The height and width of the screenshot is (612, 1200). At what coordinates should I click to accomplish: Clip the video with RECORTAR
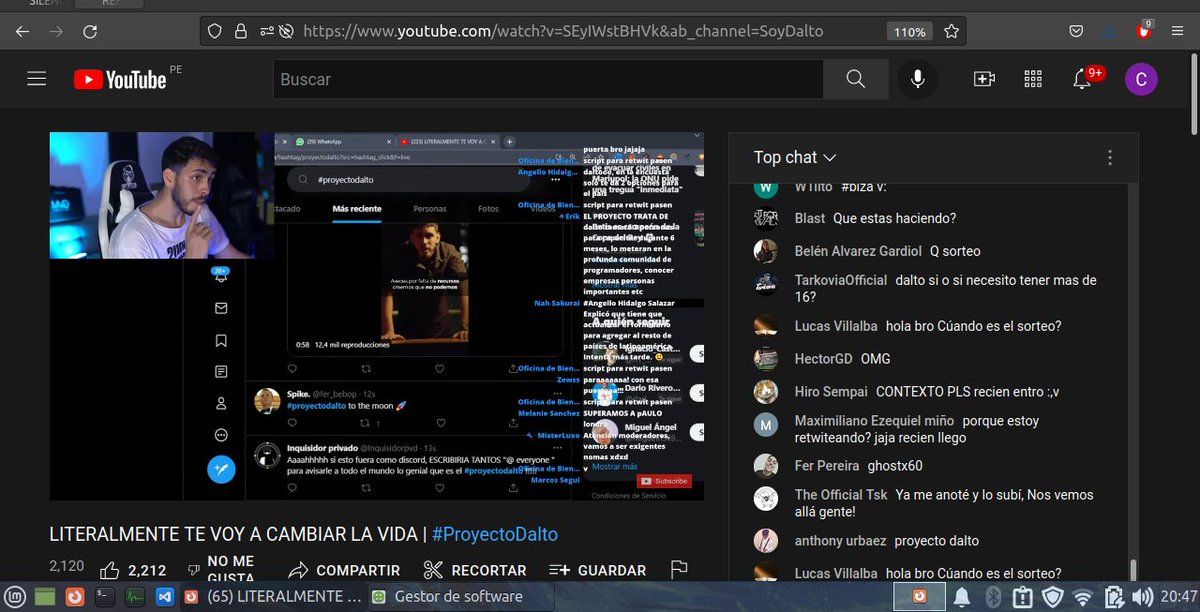(475, 570)
